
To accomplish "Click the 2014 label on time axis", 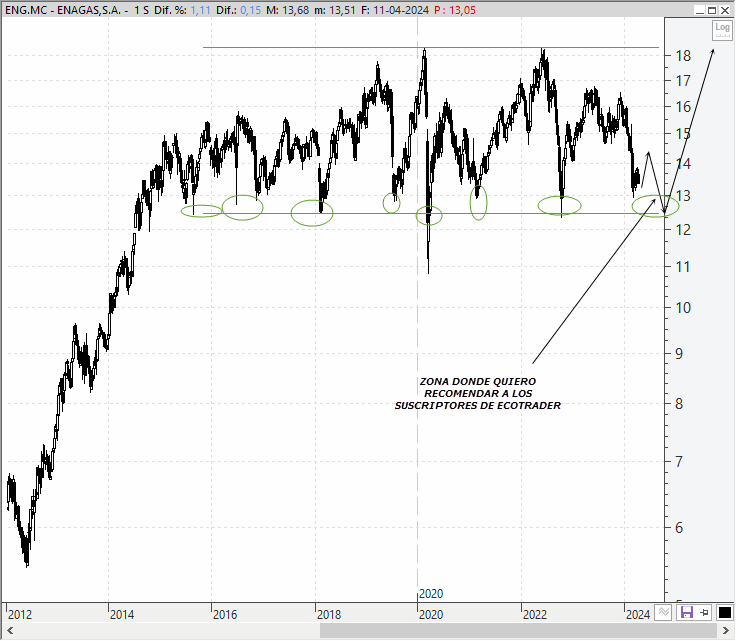I will click(122, 614).
